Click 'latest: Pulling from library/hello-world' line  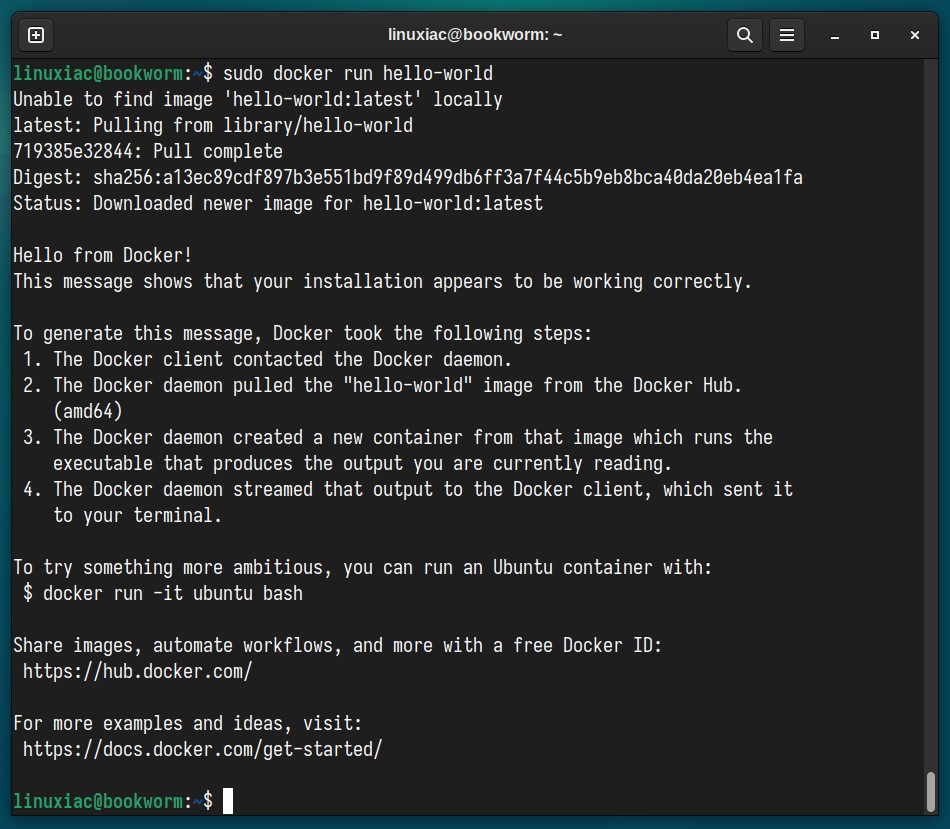click(x=213, y=125)
